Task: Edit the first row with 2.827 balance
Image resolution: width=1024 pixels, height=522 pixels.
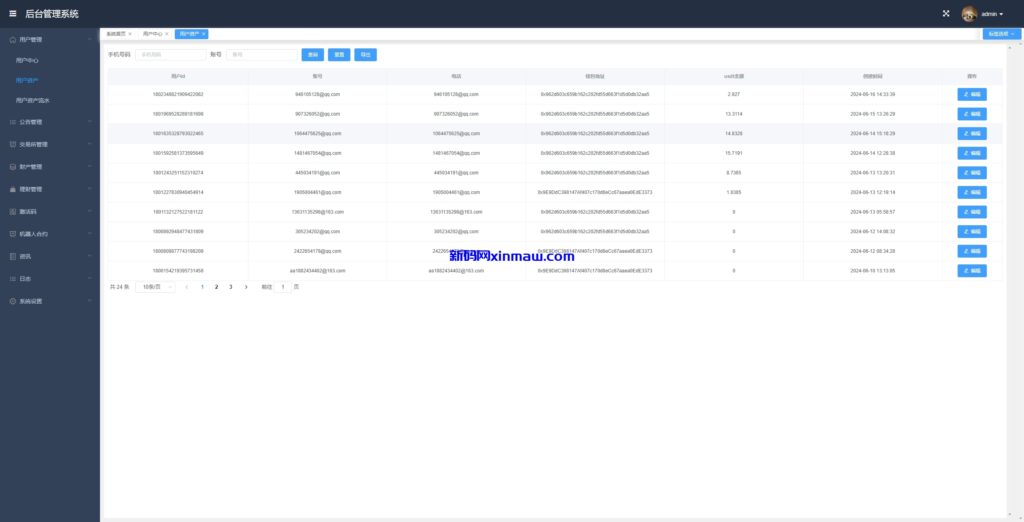Action: pos(971,94)
